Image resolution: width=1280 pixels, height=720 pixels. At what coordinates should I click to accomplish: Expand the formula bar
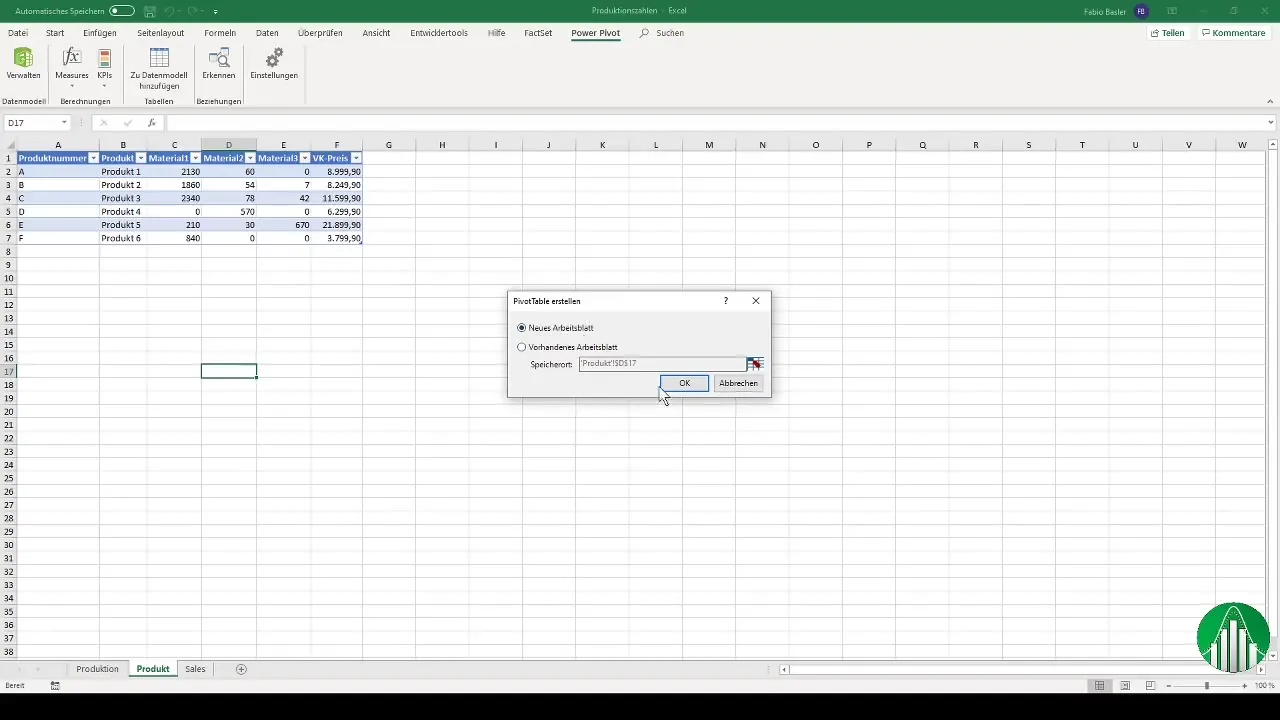tap(1271, 123)
